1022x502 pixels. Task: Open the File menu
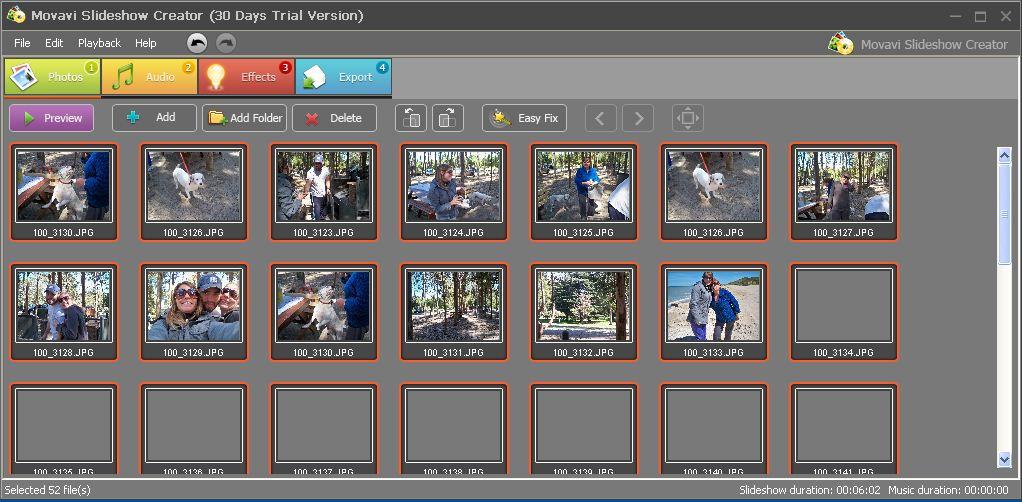[22, 43]
